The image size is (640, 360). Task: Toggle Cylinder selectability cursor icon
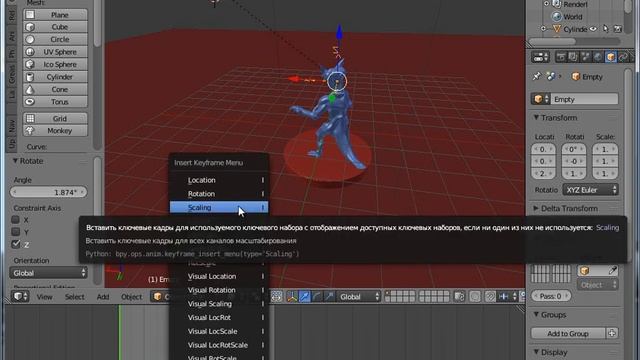[605, 29]
